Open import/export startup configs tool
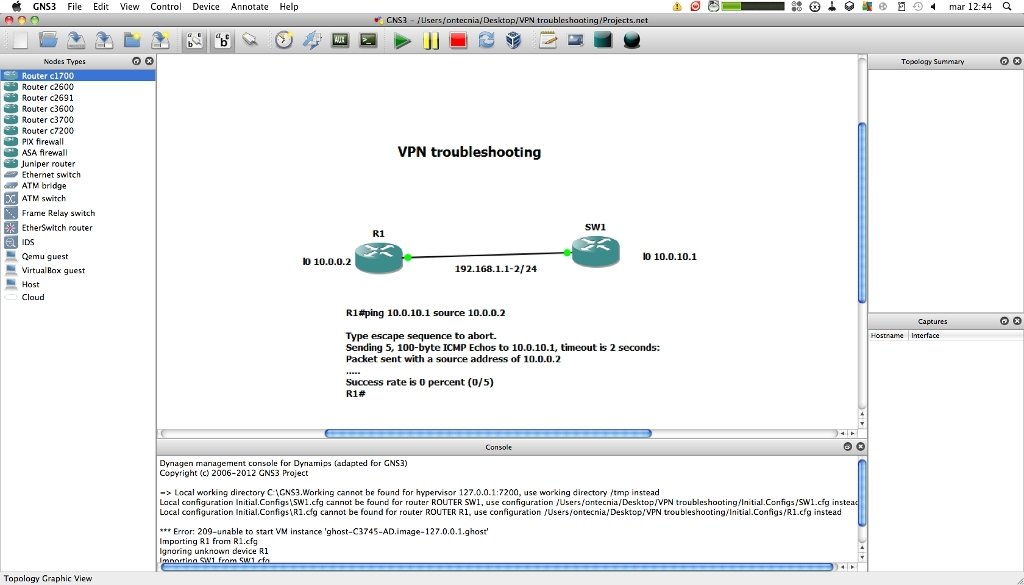 pyautogui.click(x=312, y=40)
